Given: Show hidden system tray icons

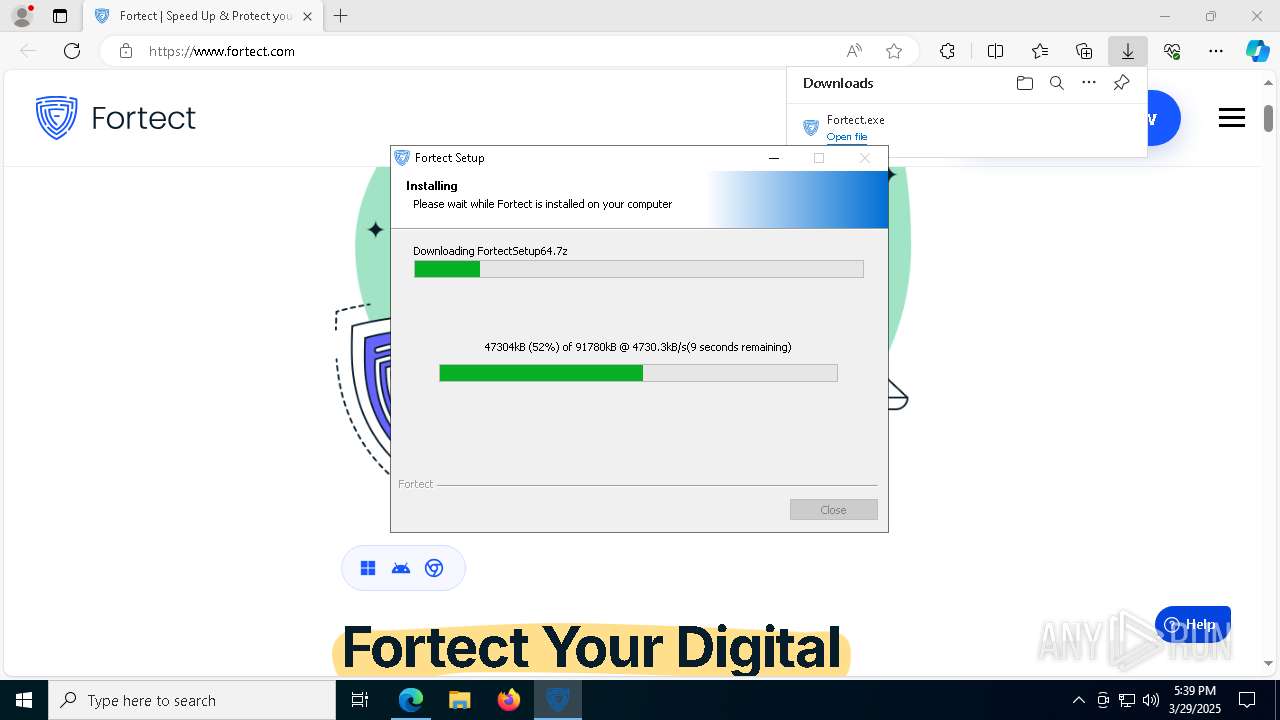Looking at the screenshot, I should click(1078, 700).
